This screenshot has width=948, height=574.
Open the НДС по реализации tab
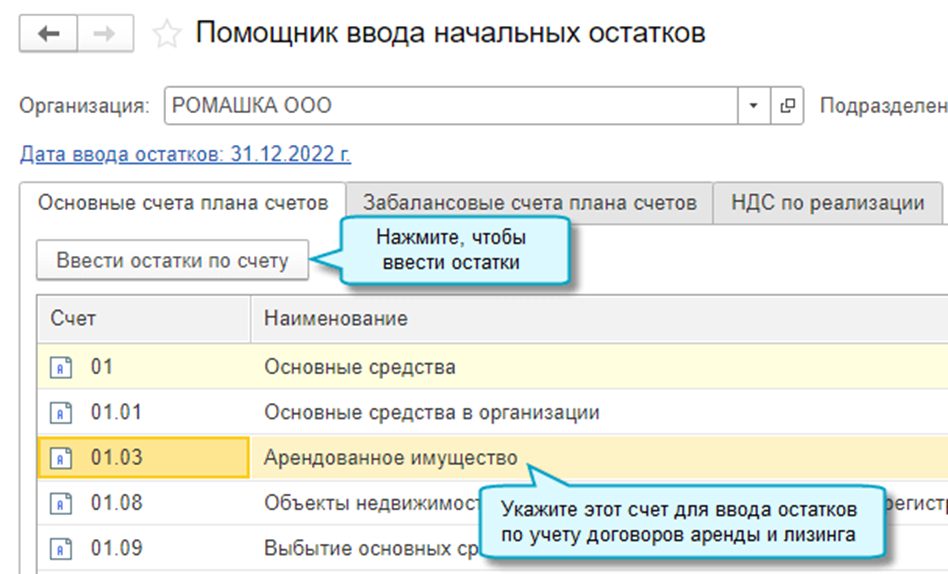coord(827,203)
